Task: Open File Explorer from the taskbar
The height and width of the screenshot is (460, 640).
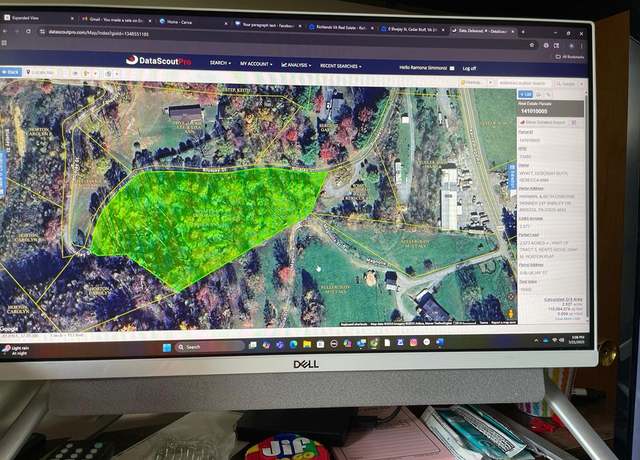Action: pos(307,344)
